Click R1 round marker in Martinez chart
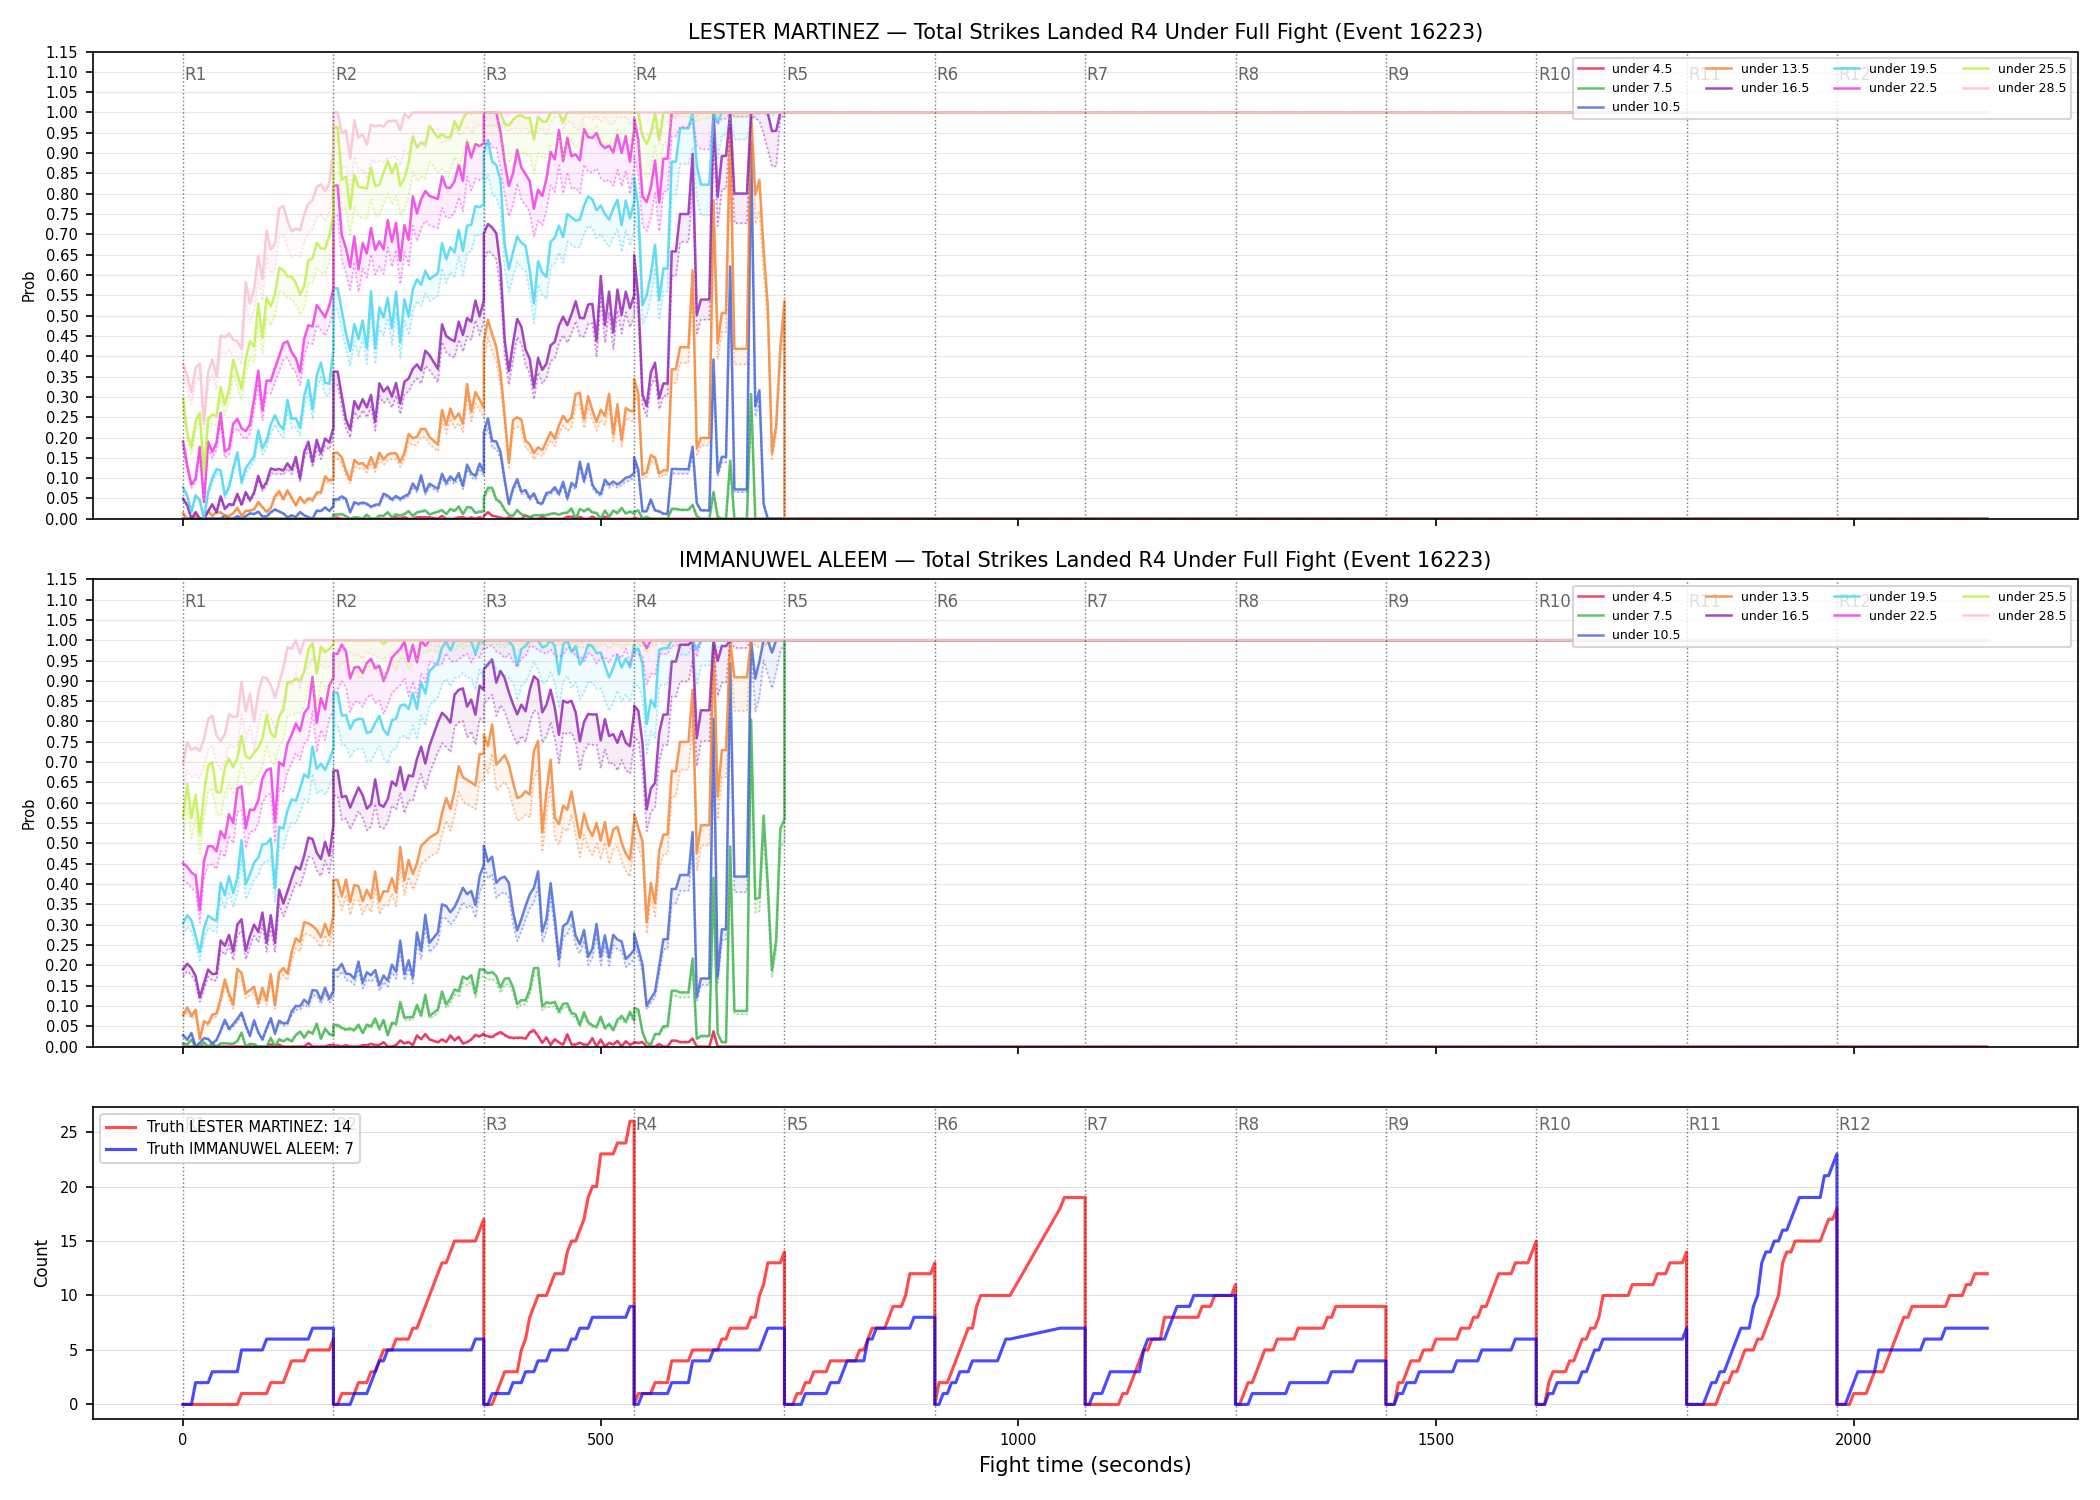This screenshot has width=2100, height=1500. tap(195, 74)
